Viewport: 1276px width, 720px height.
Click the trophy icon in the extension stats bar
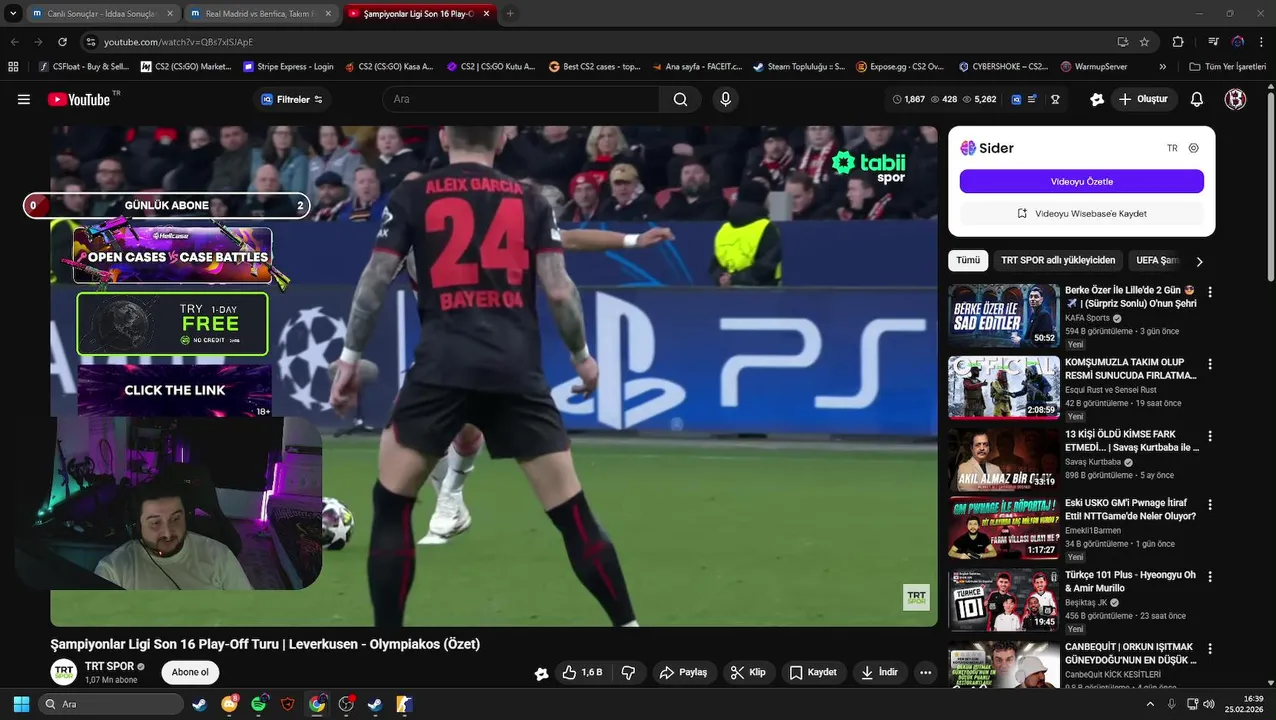tap(1055, 99)
